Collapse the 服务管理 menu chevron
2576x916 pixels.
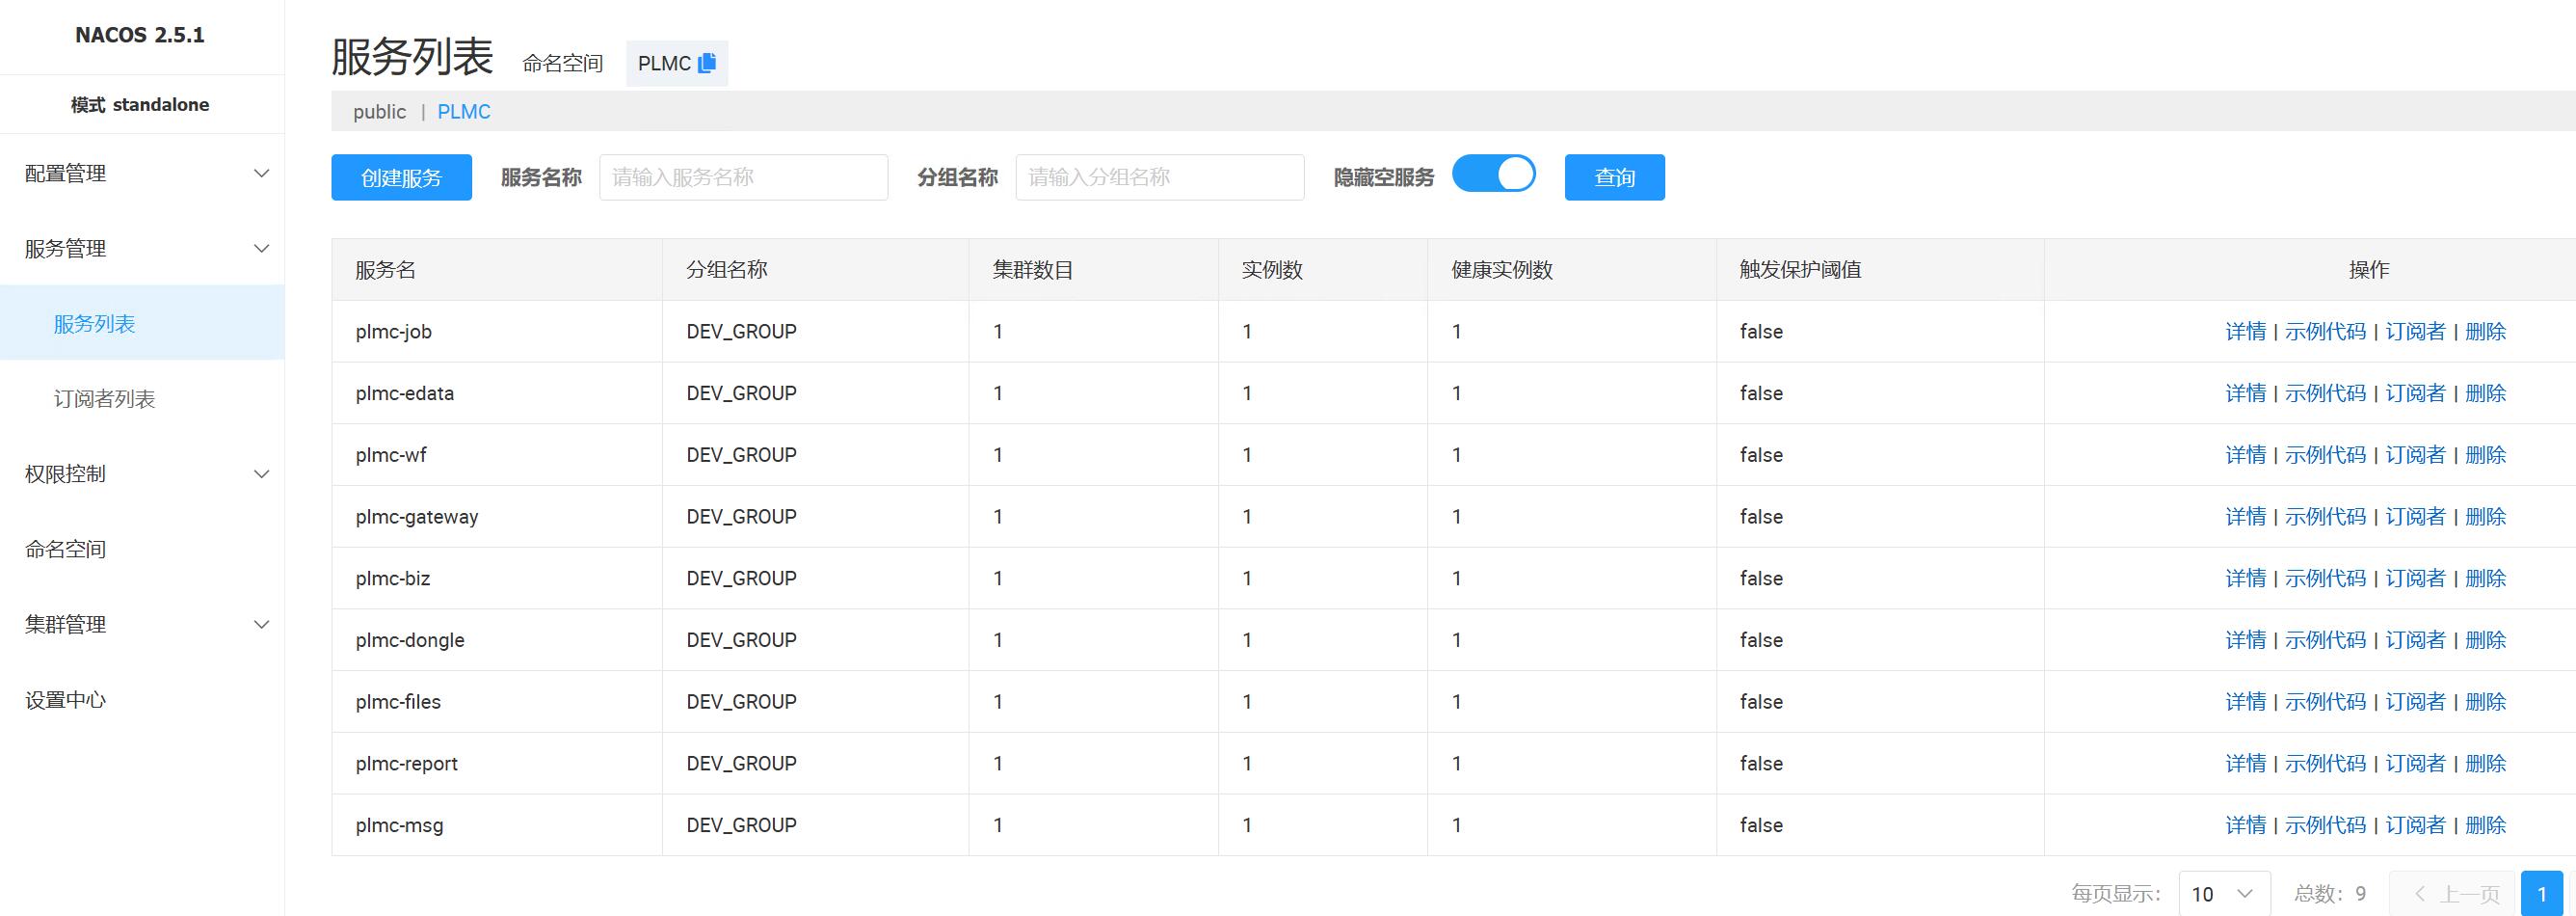click(x=261, y=249)
